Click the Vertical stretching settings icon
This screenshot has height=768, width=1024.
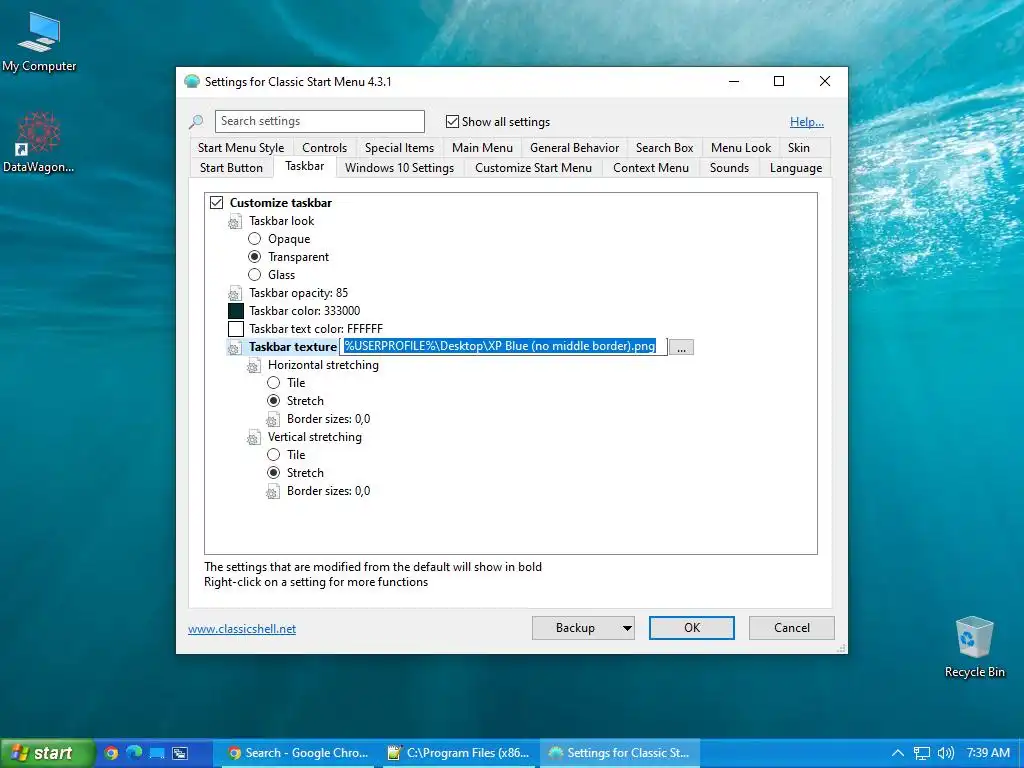coord(253,438)
